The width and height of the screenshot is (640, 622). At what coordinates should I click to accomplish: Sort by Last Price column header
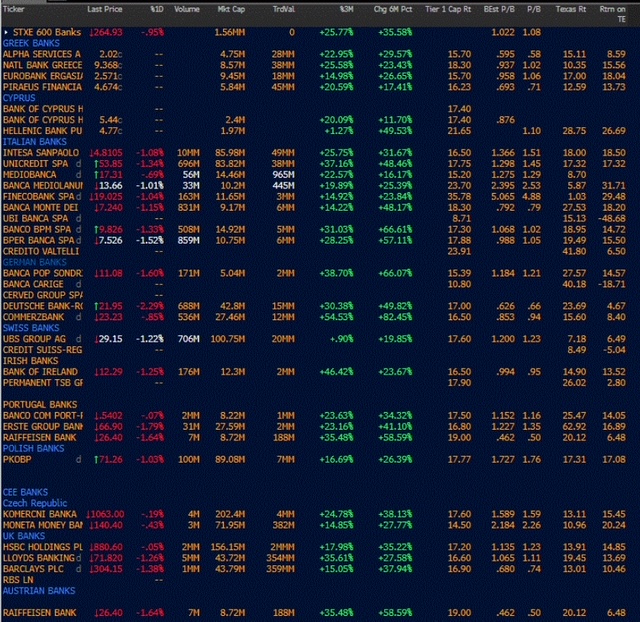(x=106, y=9)
